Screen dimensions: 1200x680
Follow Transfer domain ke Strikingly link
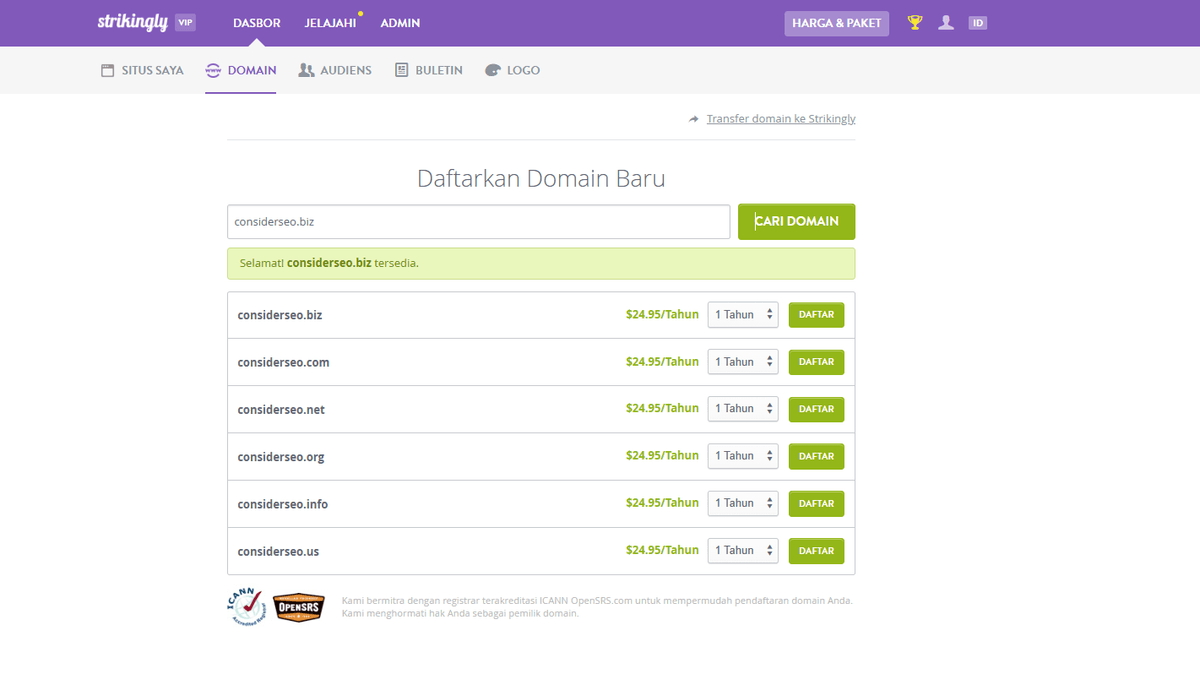(x=781, y=119)
